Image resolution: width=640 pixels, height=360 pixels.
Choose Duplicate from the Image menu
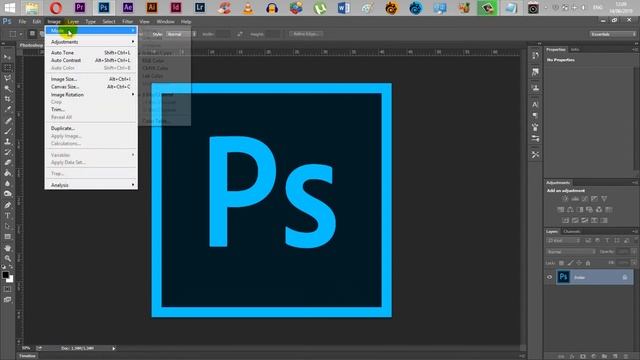click(91, 128)
